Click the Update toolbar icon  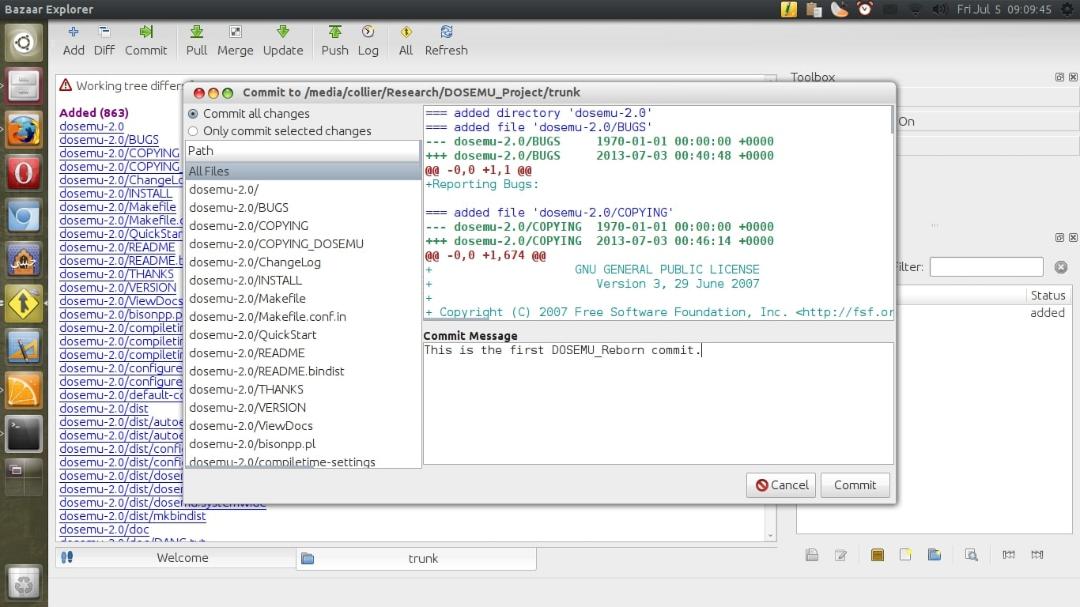282,41
